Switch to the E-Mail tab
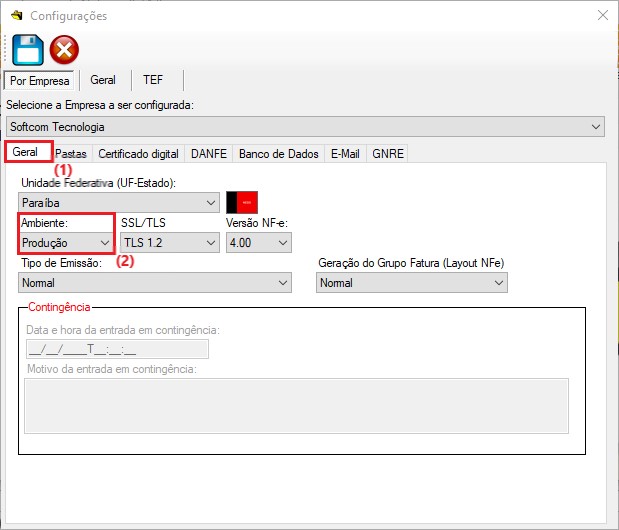The height and width of the screenshot is (530, 619). point(345,154)
